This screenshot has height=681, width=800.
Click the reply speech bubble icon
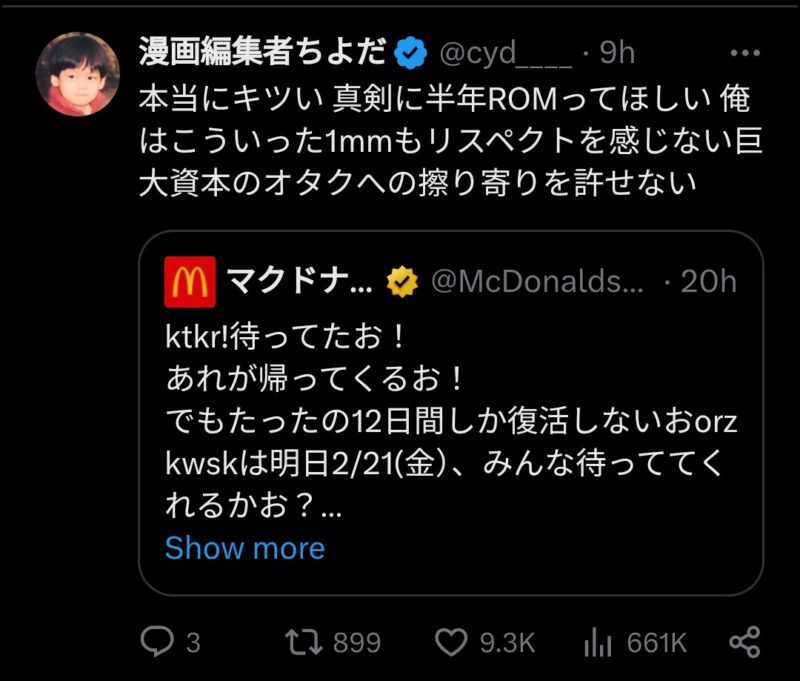[x=156, y=642]
